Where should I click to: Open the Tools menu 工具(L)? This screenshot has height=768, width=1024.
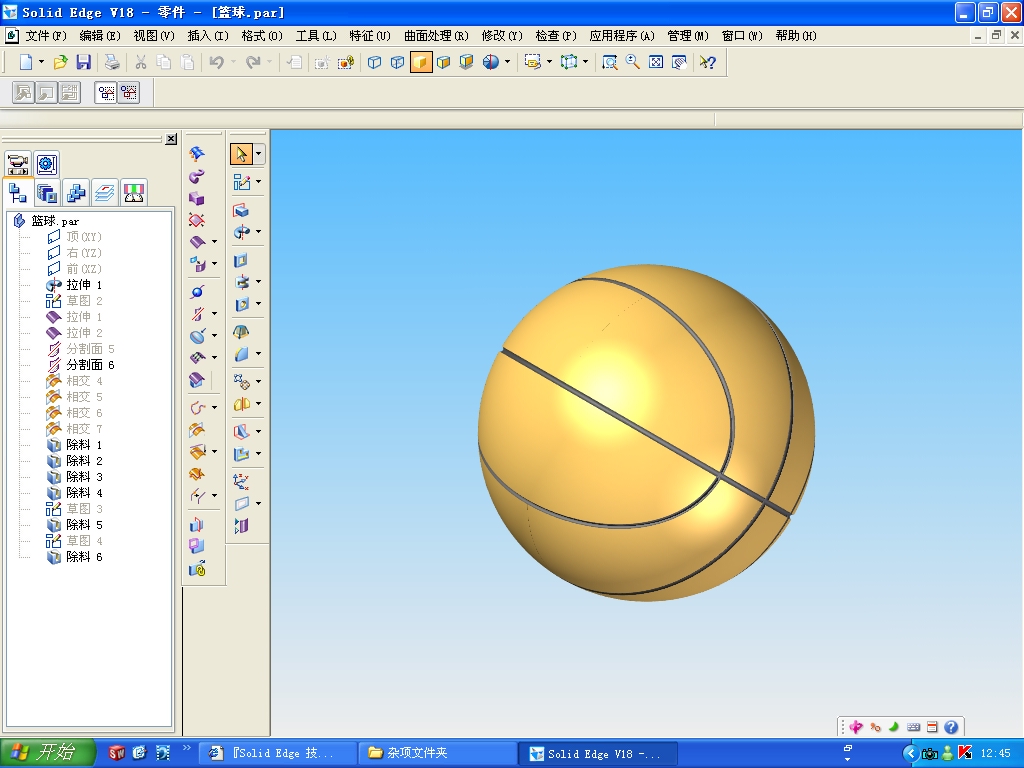(316, 36)
